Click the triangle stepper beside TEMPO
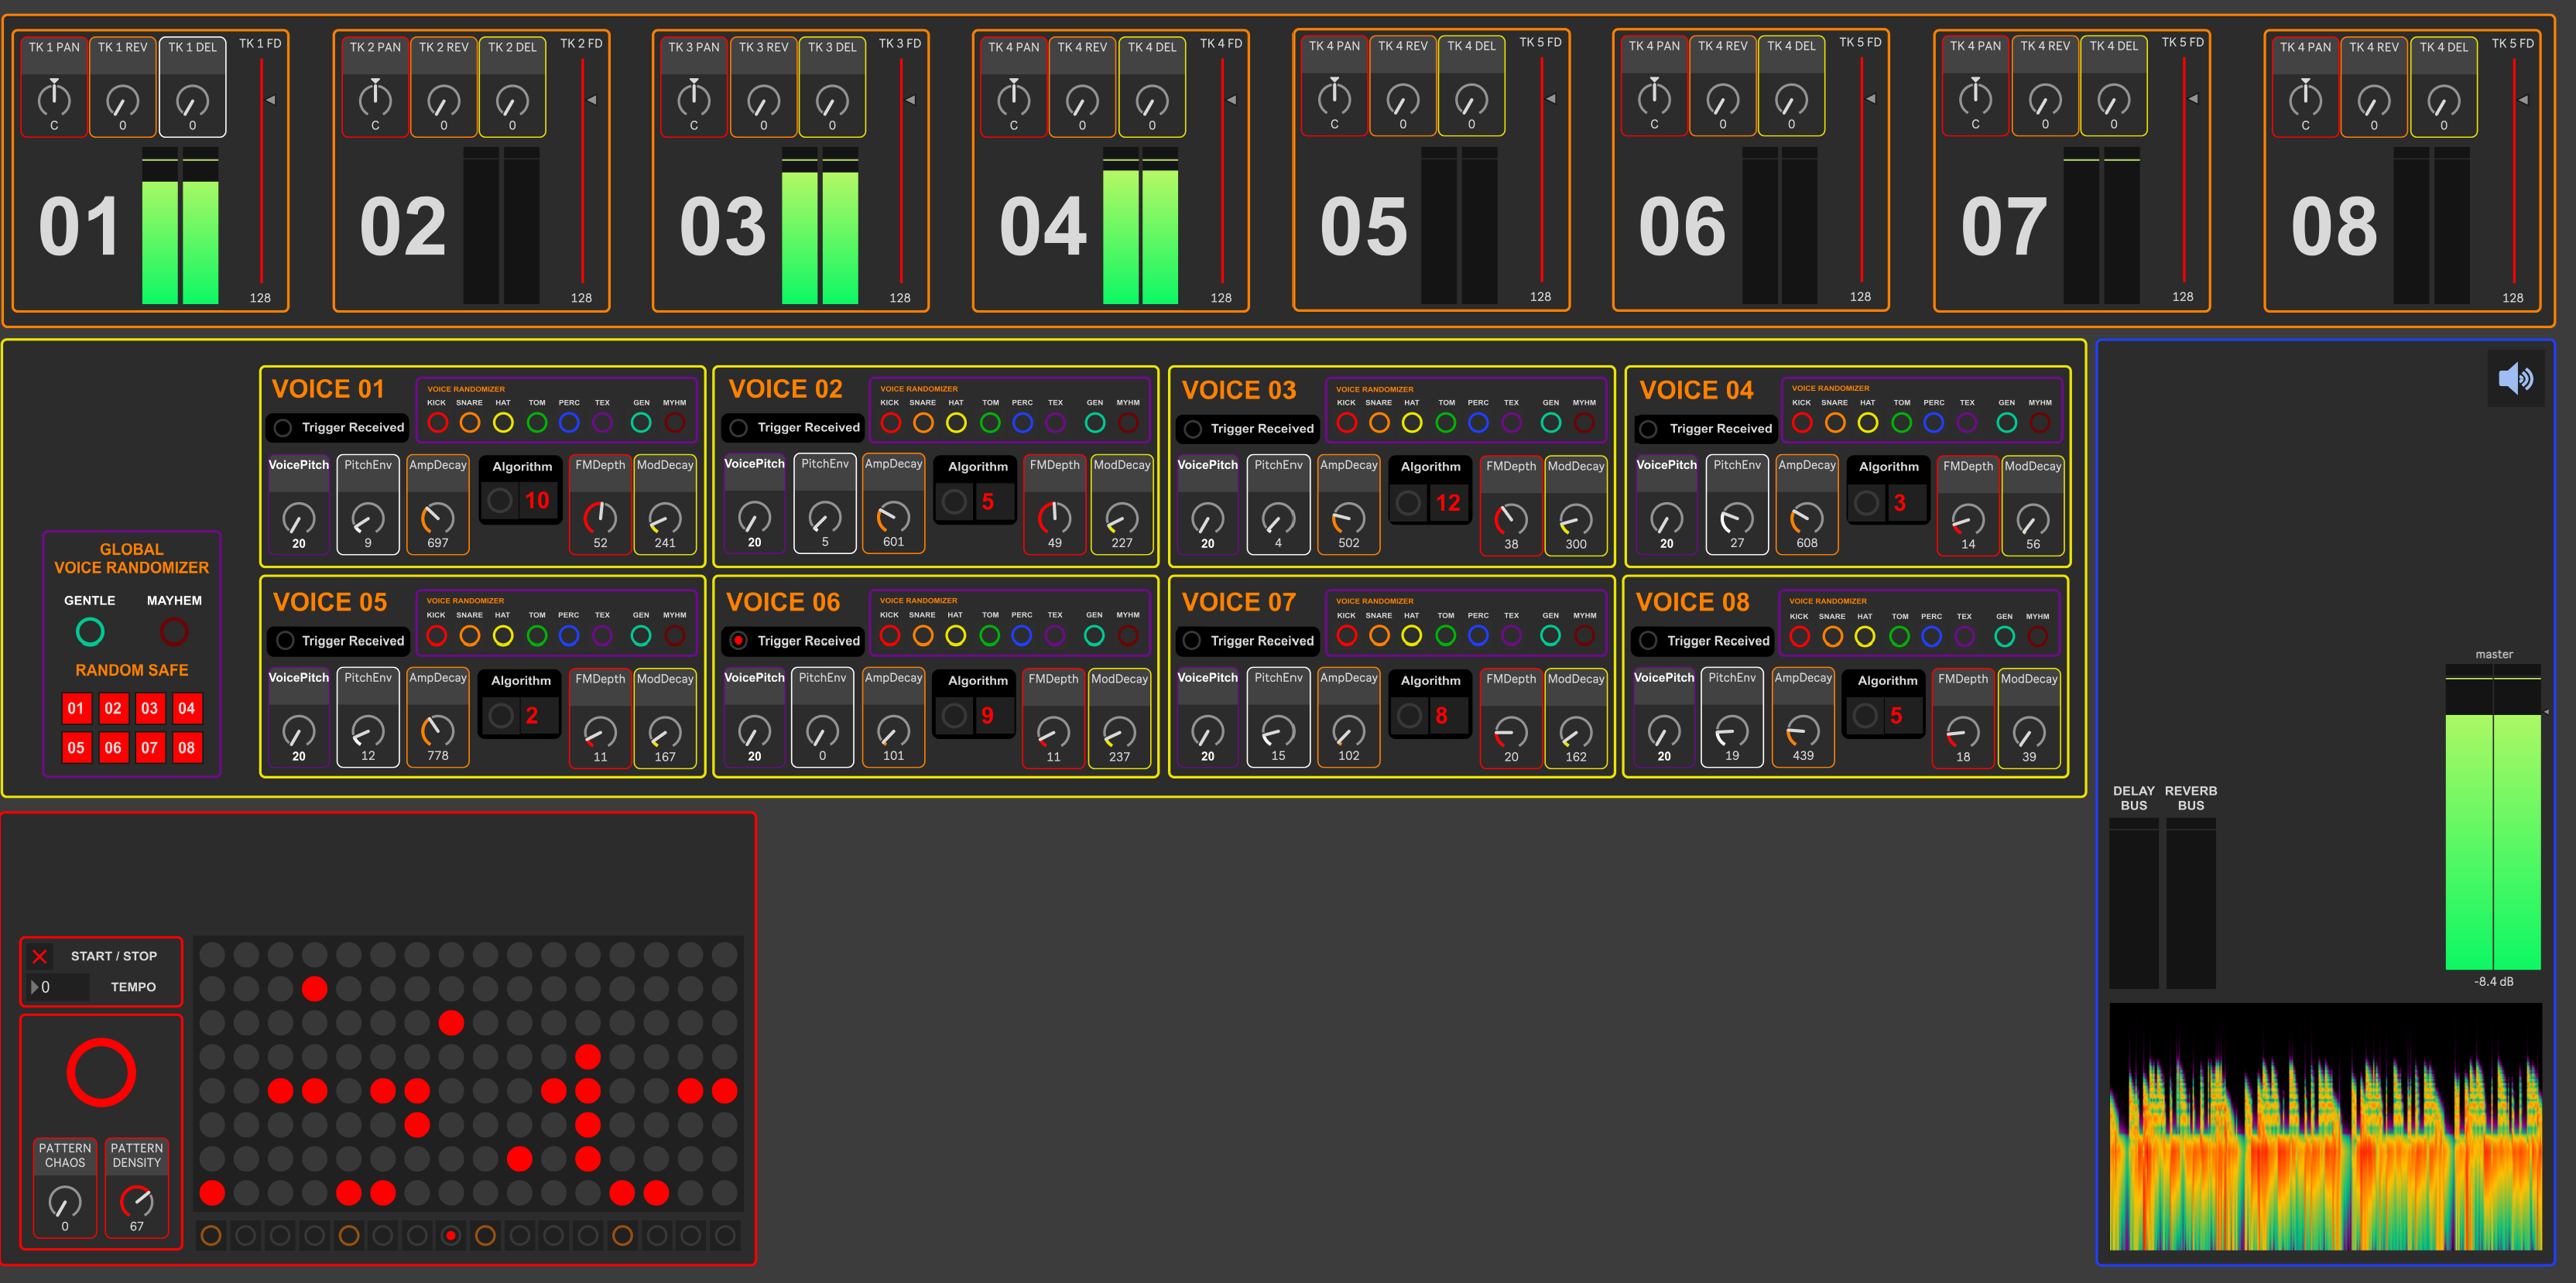Viewport: 2576px width, 1283px height. coord(36,986)
